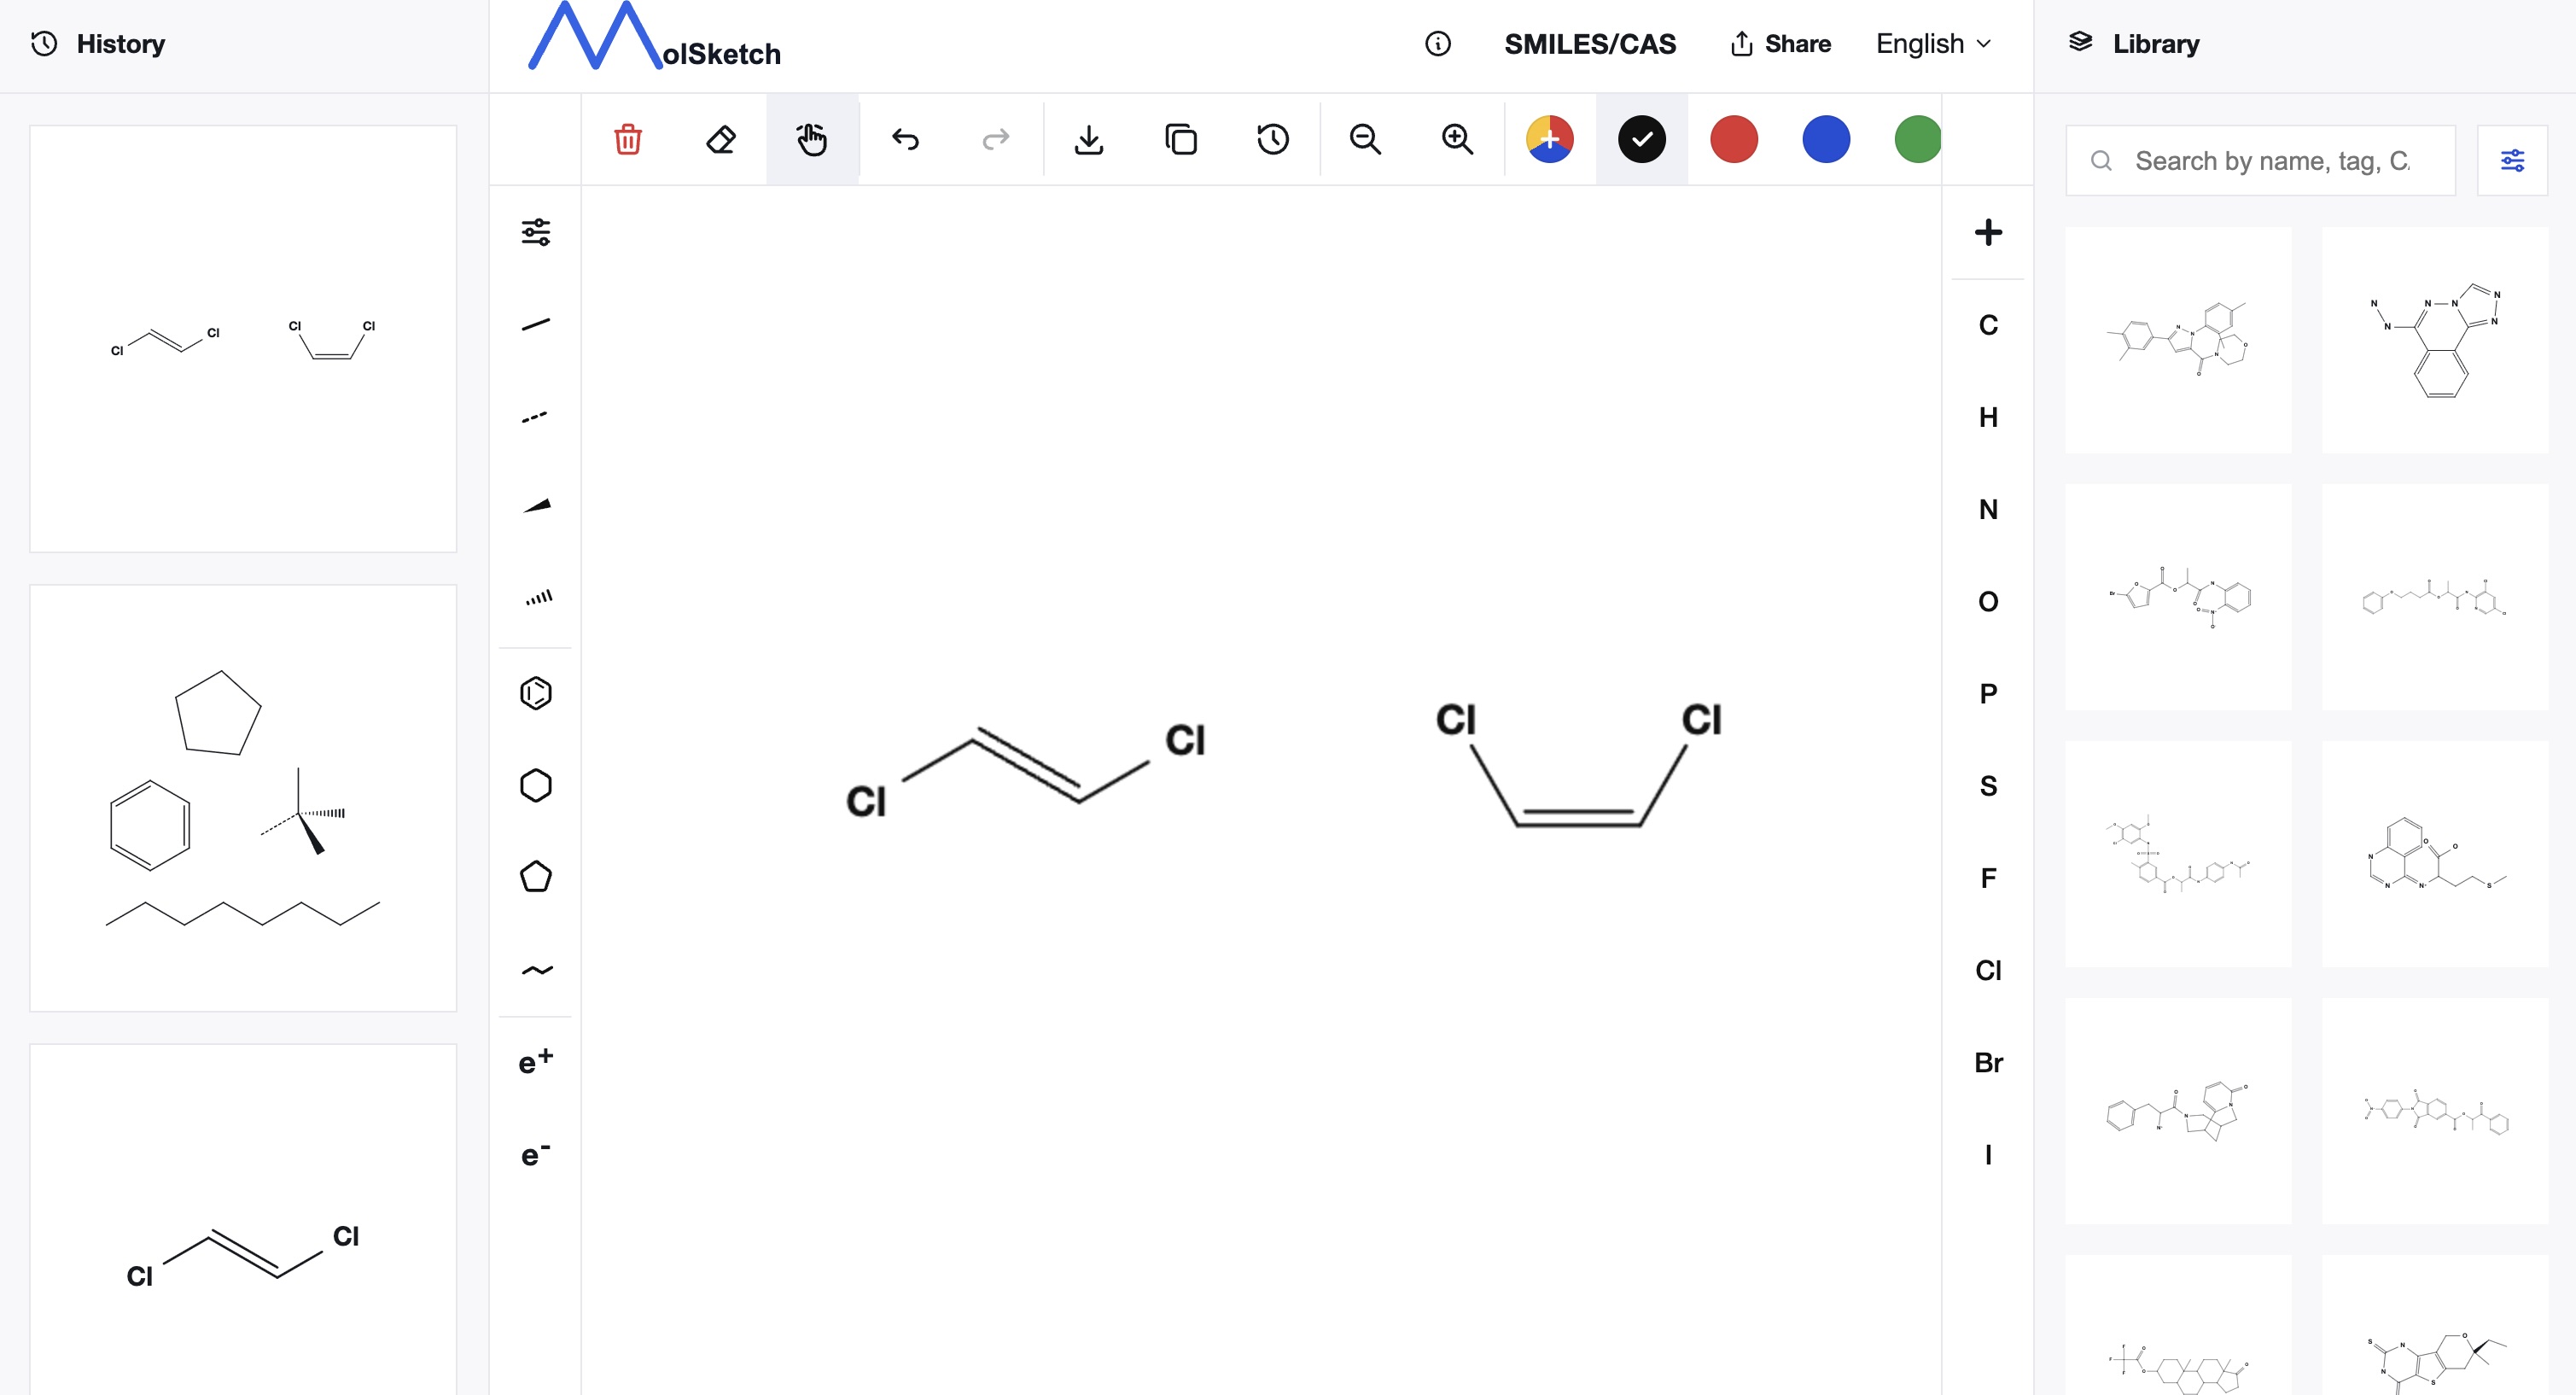The width and height of the screenshot is (2576, 1395).
Task: Expand more elements with plus button
Action: (x=1988, y=232)
